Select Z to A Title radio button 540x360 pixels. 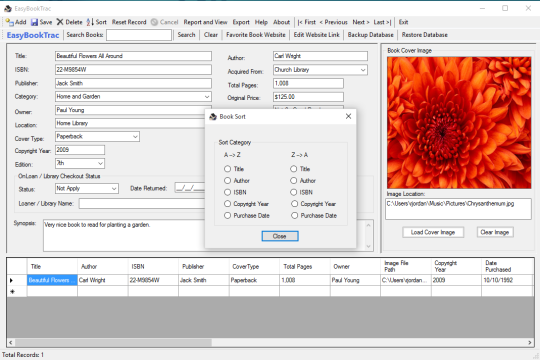click(x=293, y=169)
